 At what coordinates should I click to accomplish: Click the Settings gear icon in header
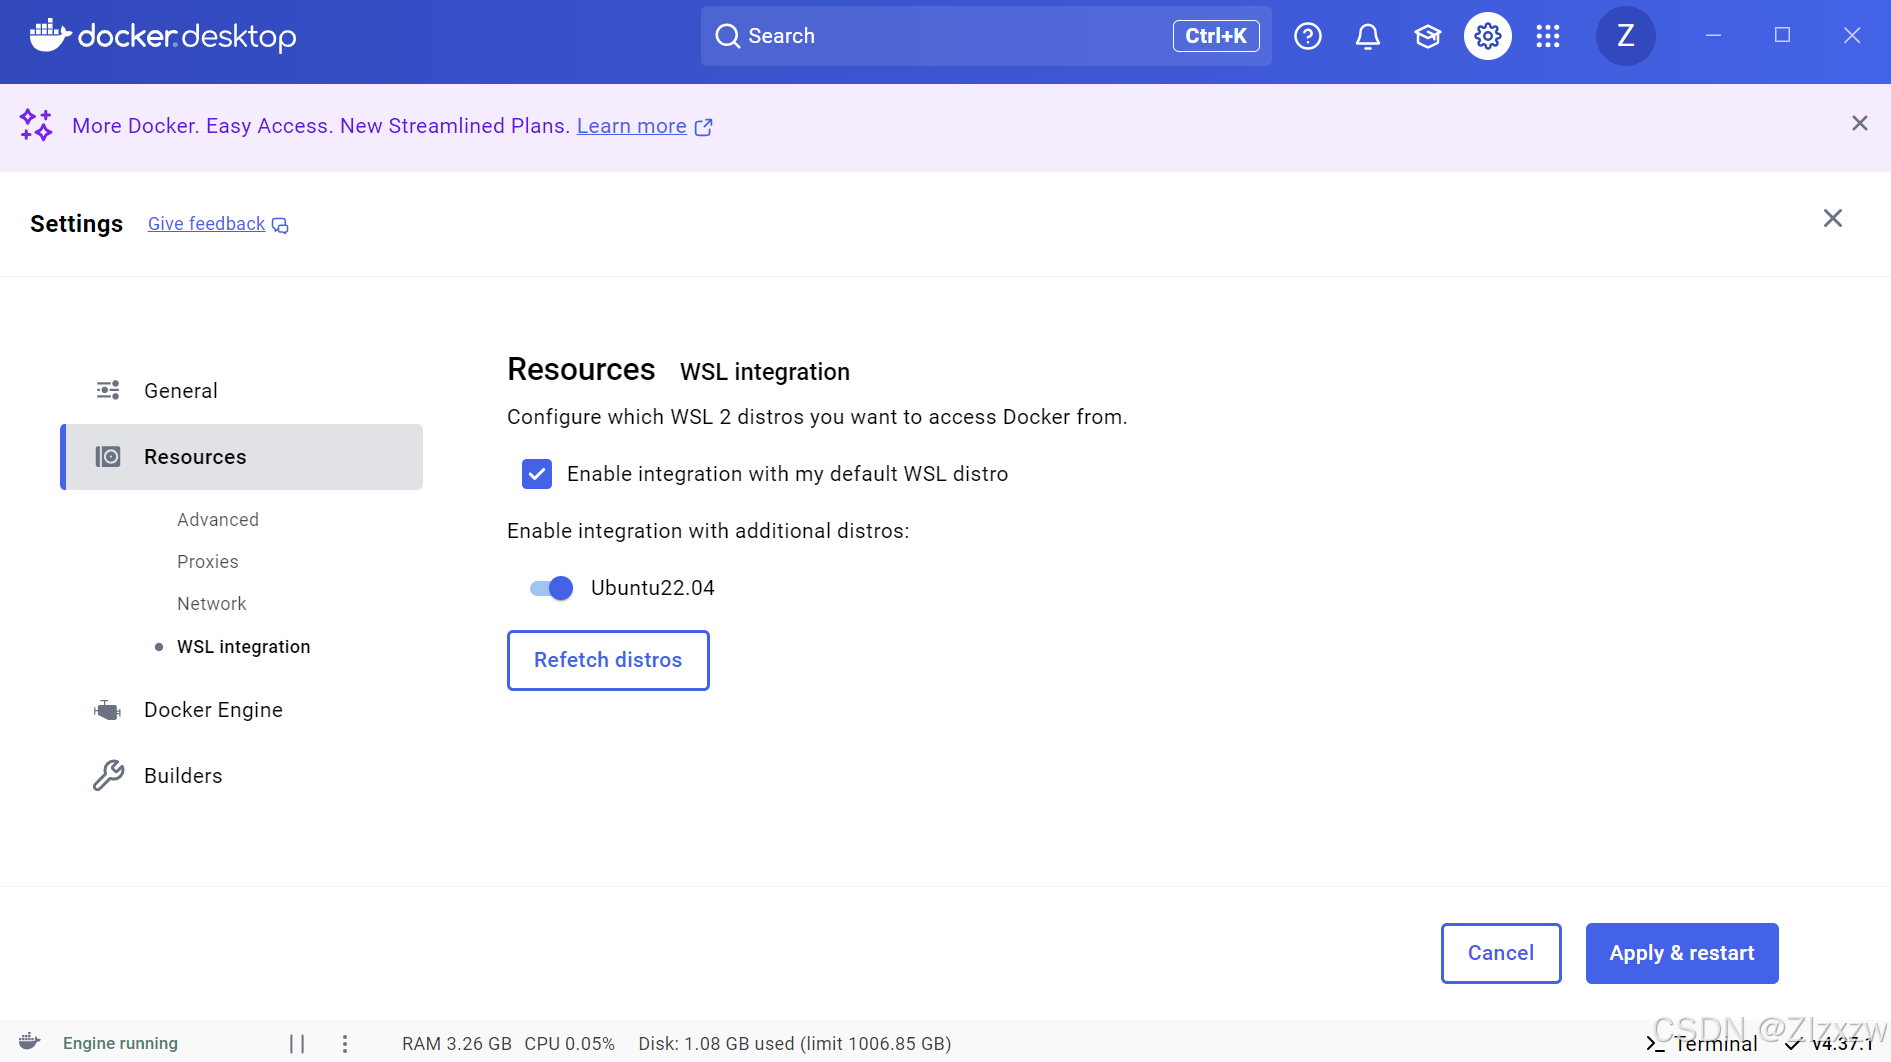pos(1488,36)
